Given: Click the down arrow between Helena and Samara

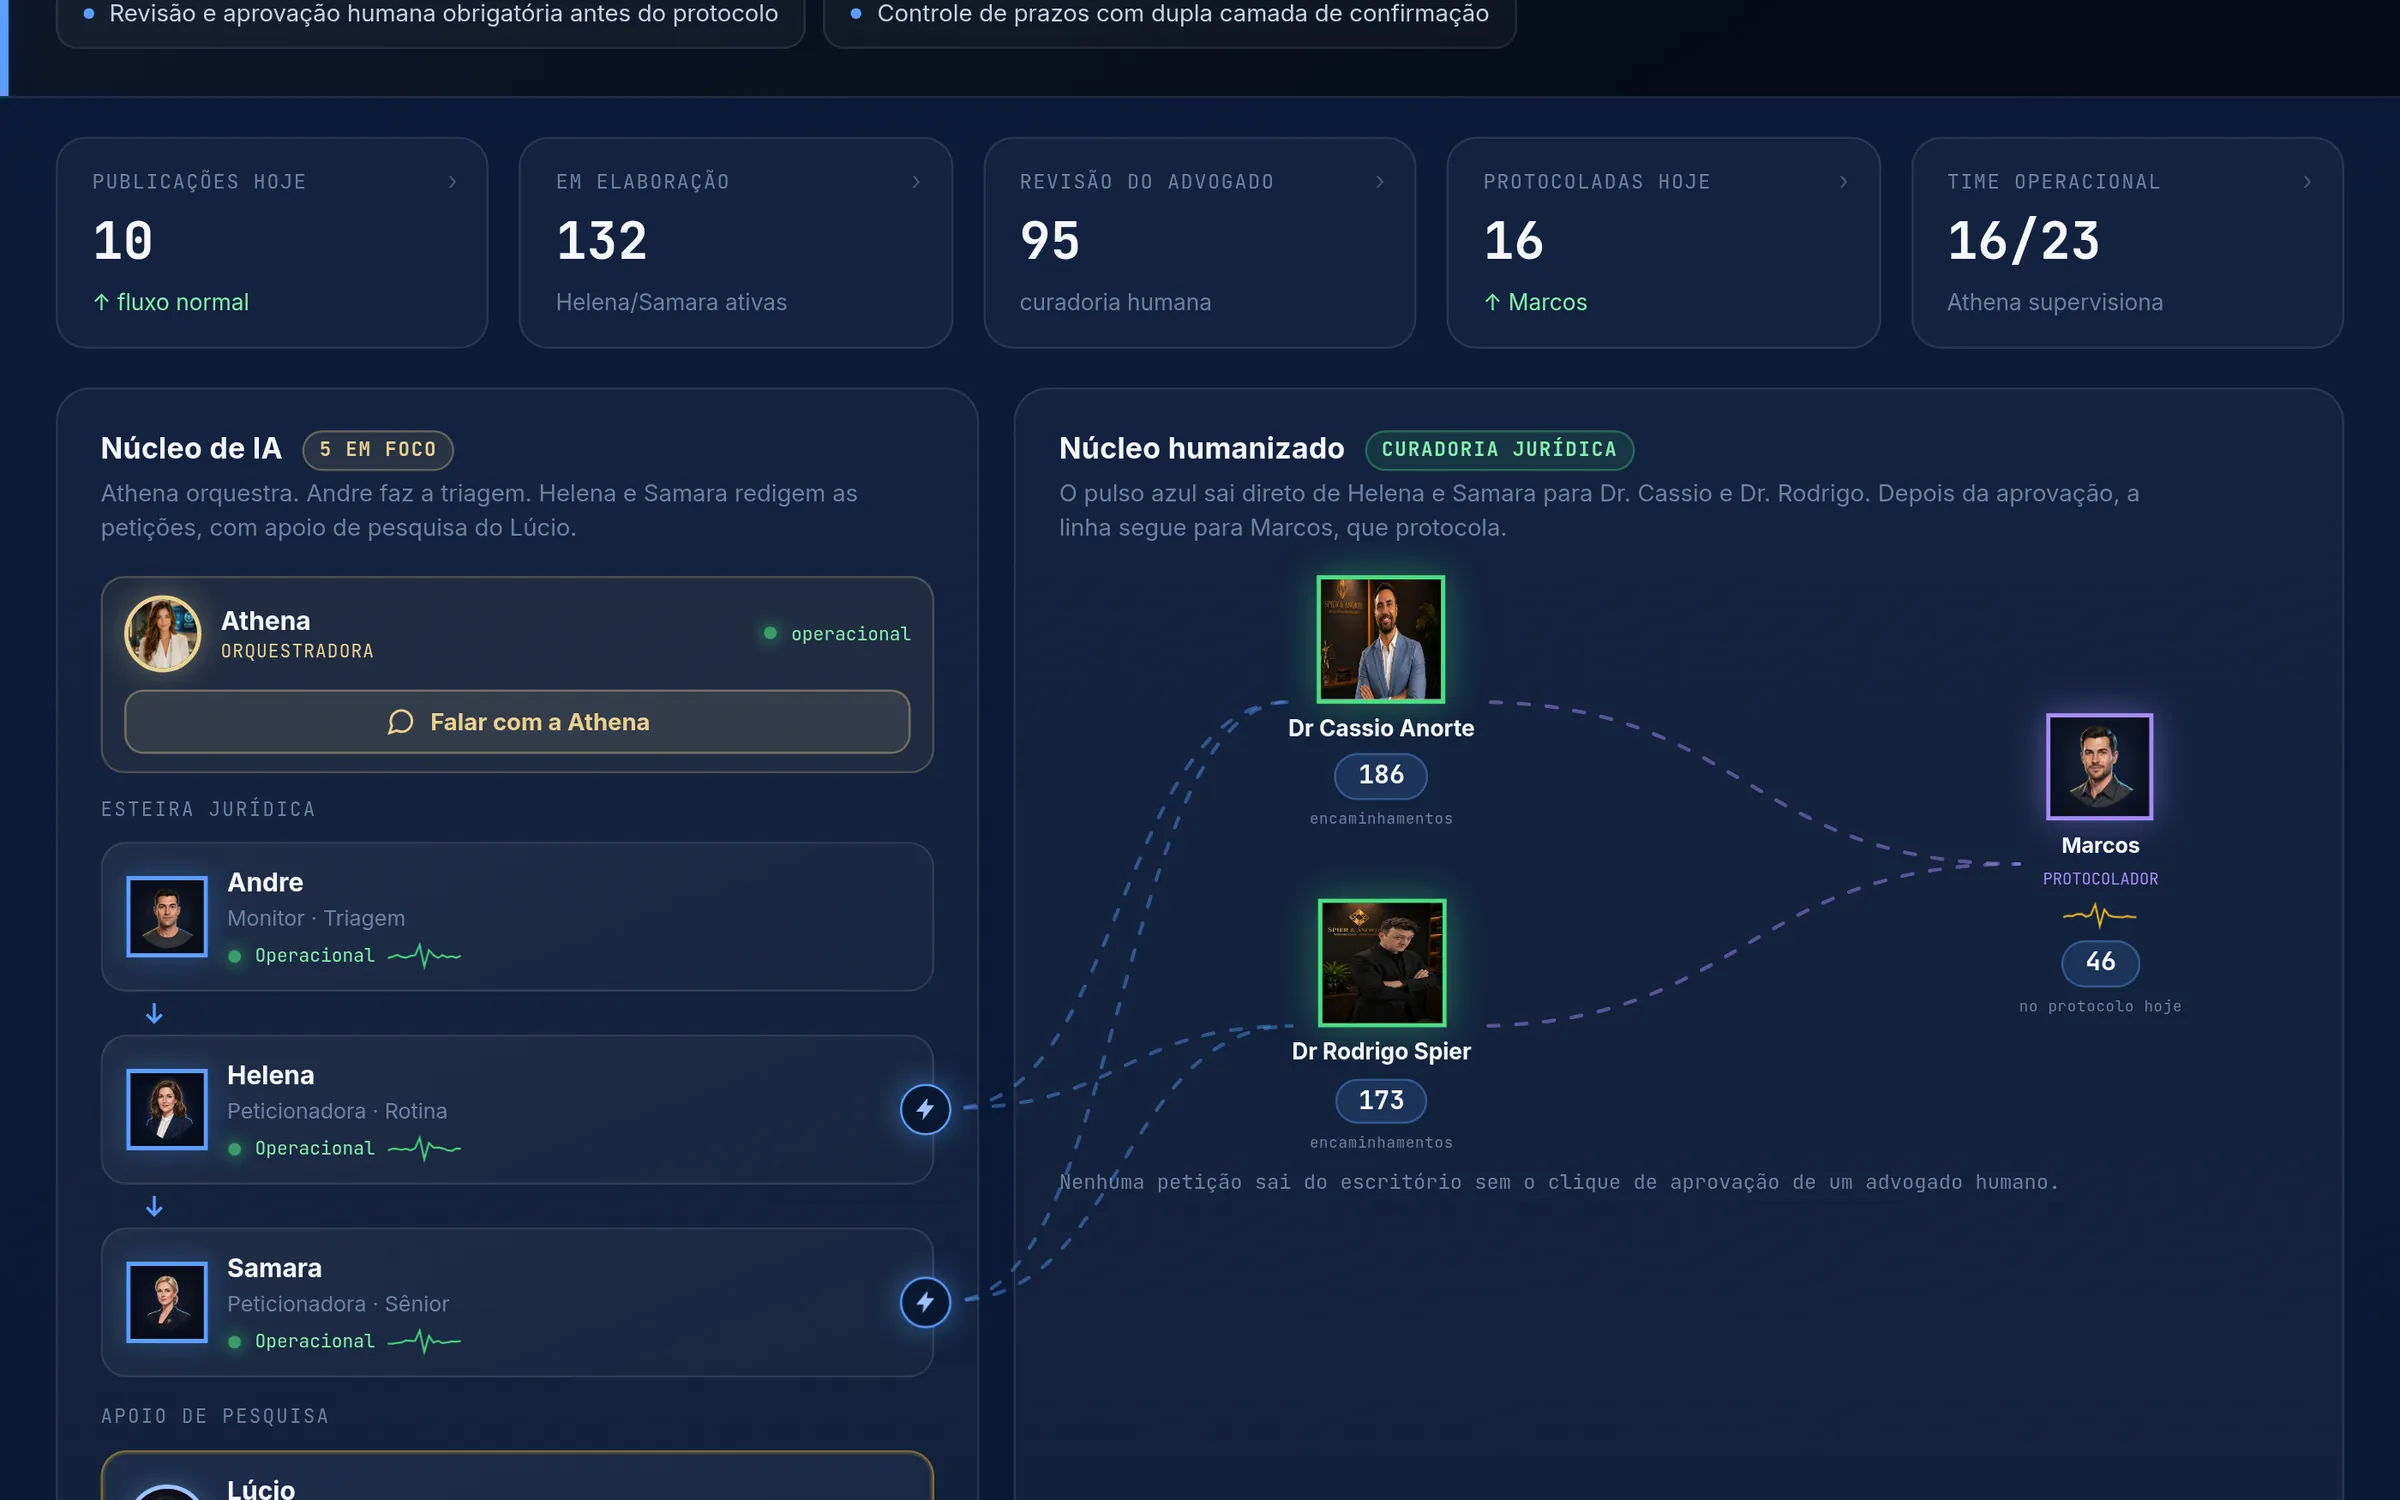Looking at the screenshot, I should point(154,1207).
